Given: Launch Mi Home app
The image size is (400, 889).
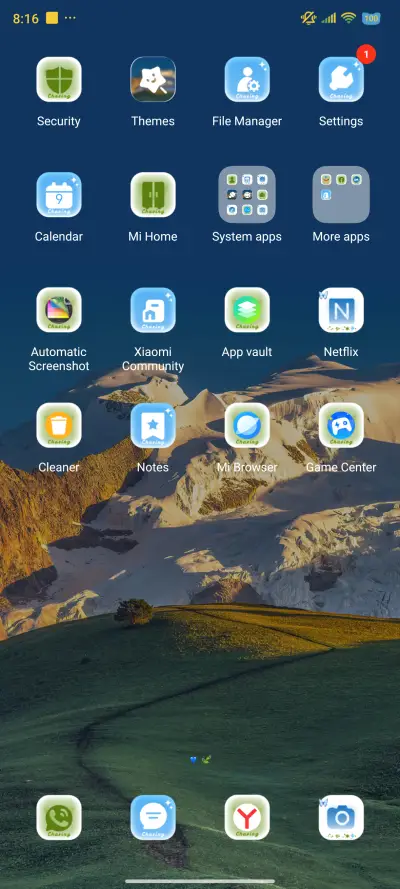Looking at the screenshot, I should pos(153,194).
